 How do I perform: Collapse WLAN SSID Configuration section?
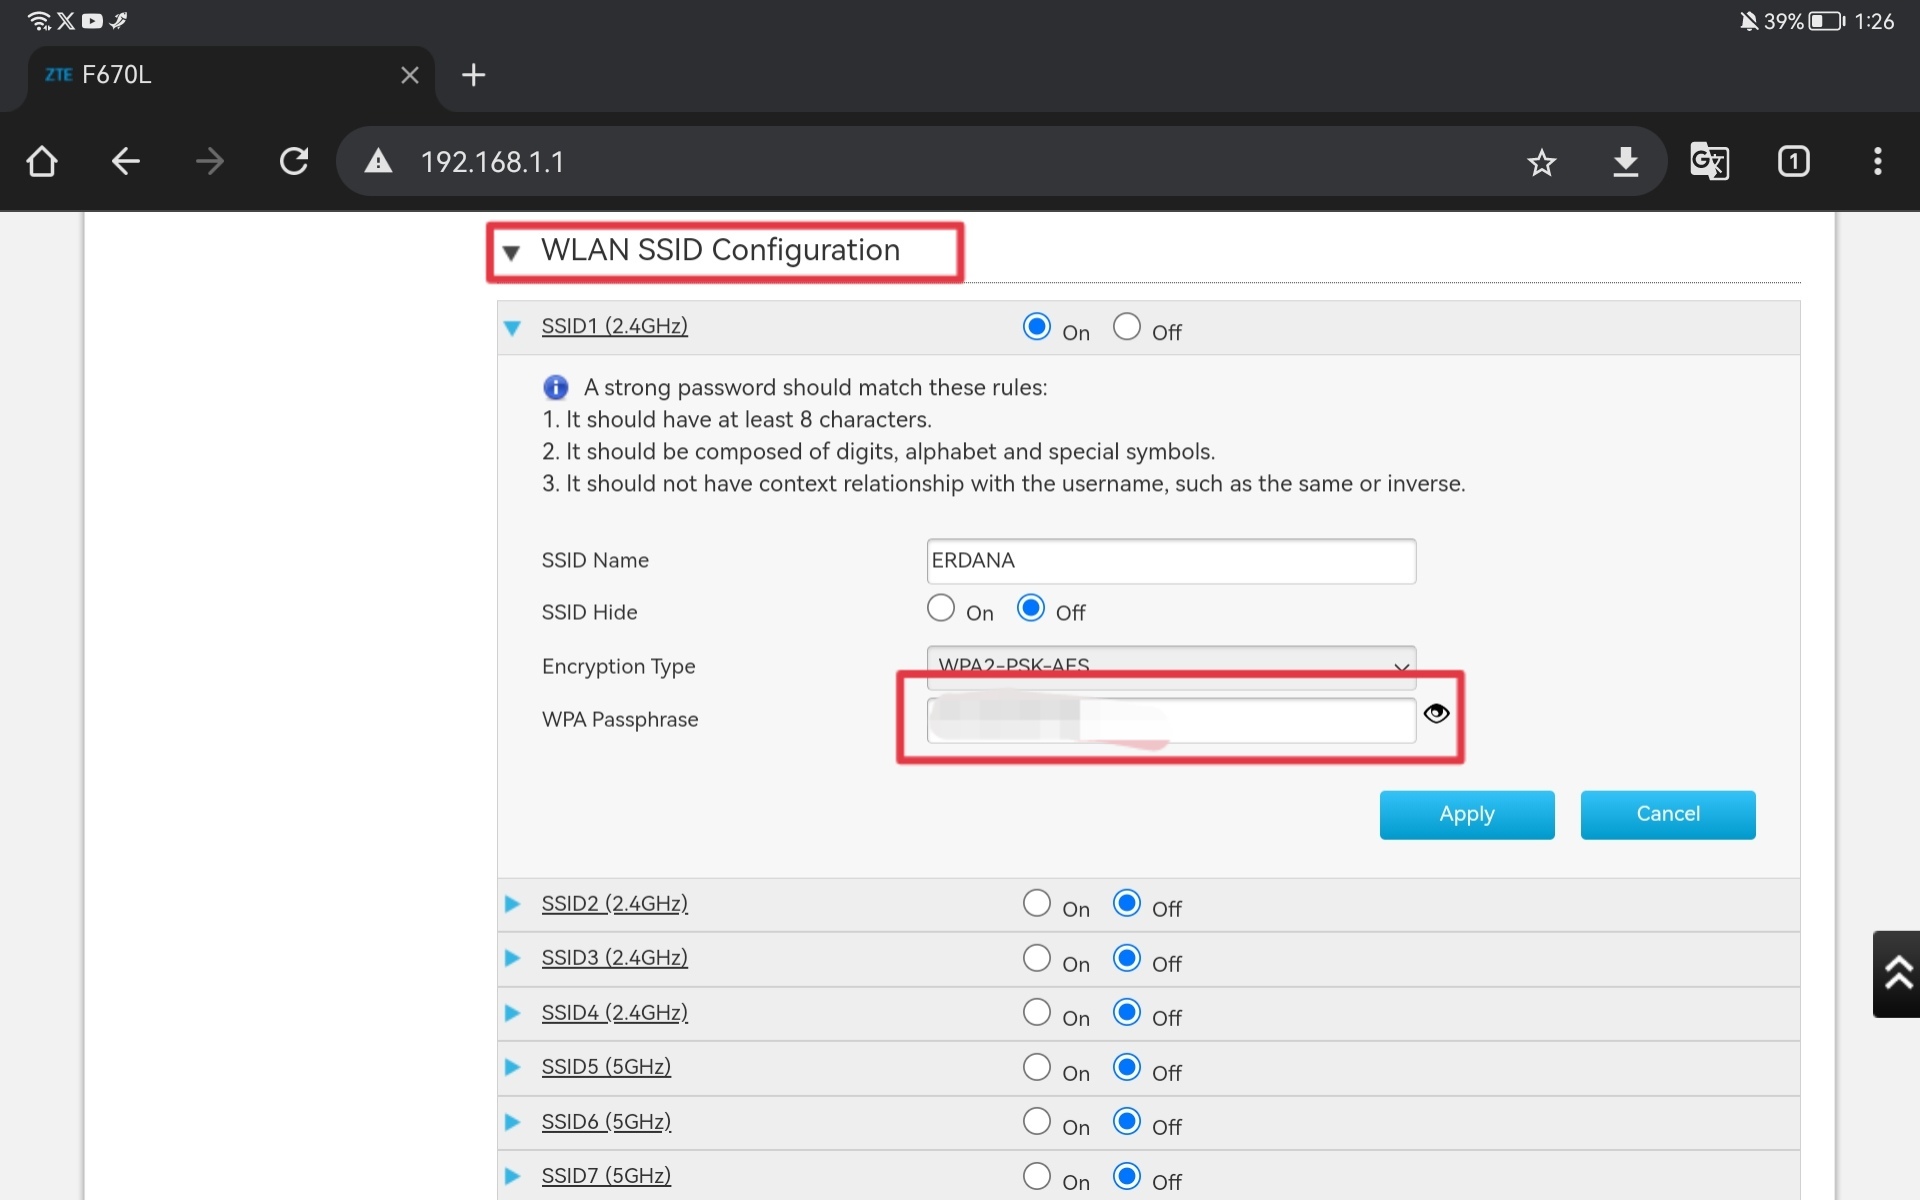tap(512, 252)
